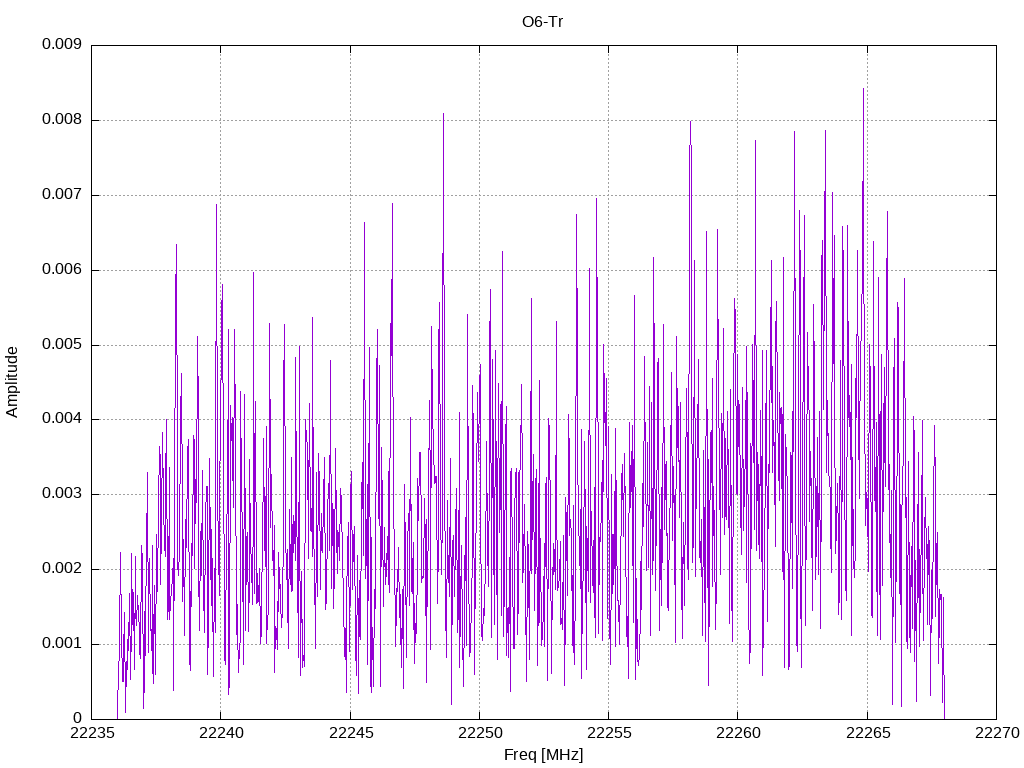
Task: Click the 22270 x-axis tick label
Action: click(997, 733)
